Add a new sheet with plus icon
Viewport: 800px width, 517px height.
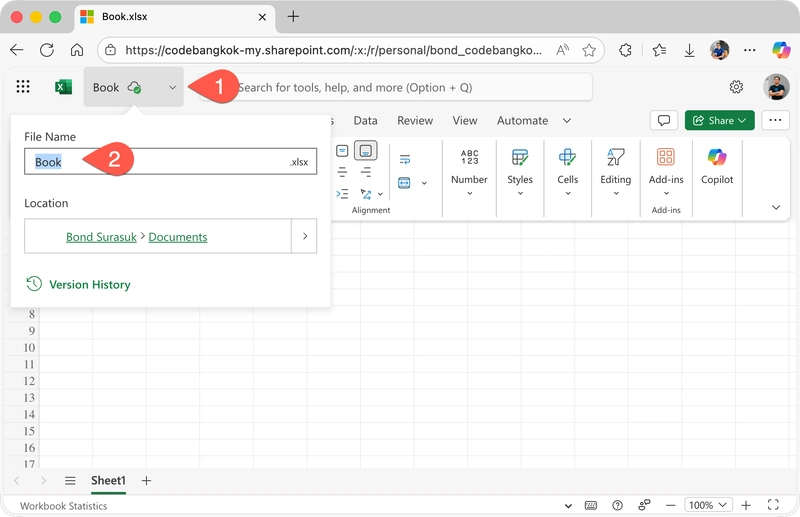(147, 481)
